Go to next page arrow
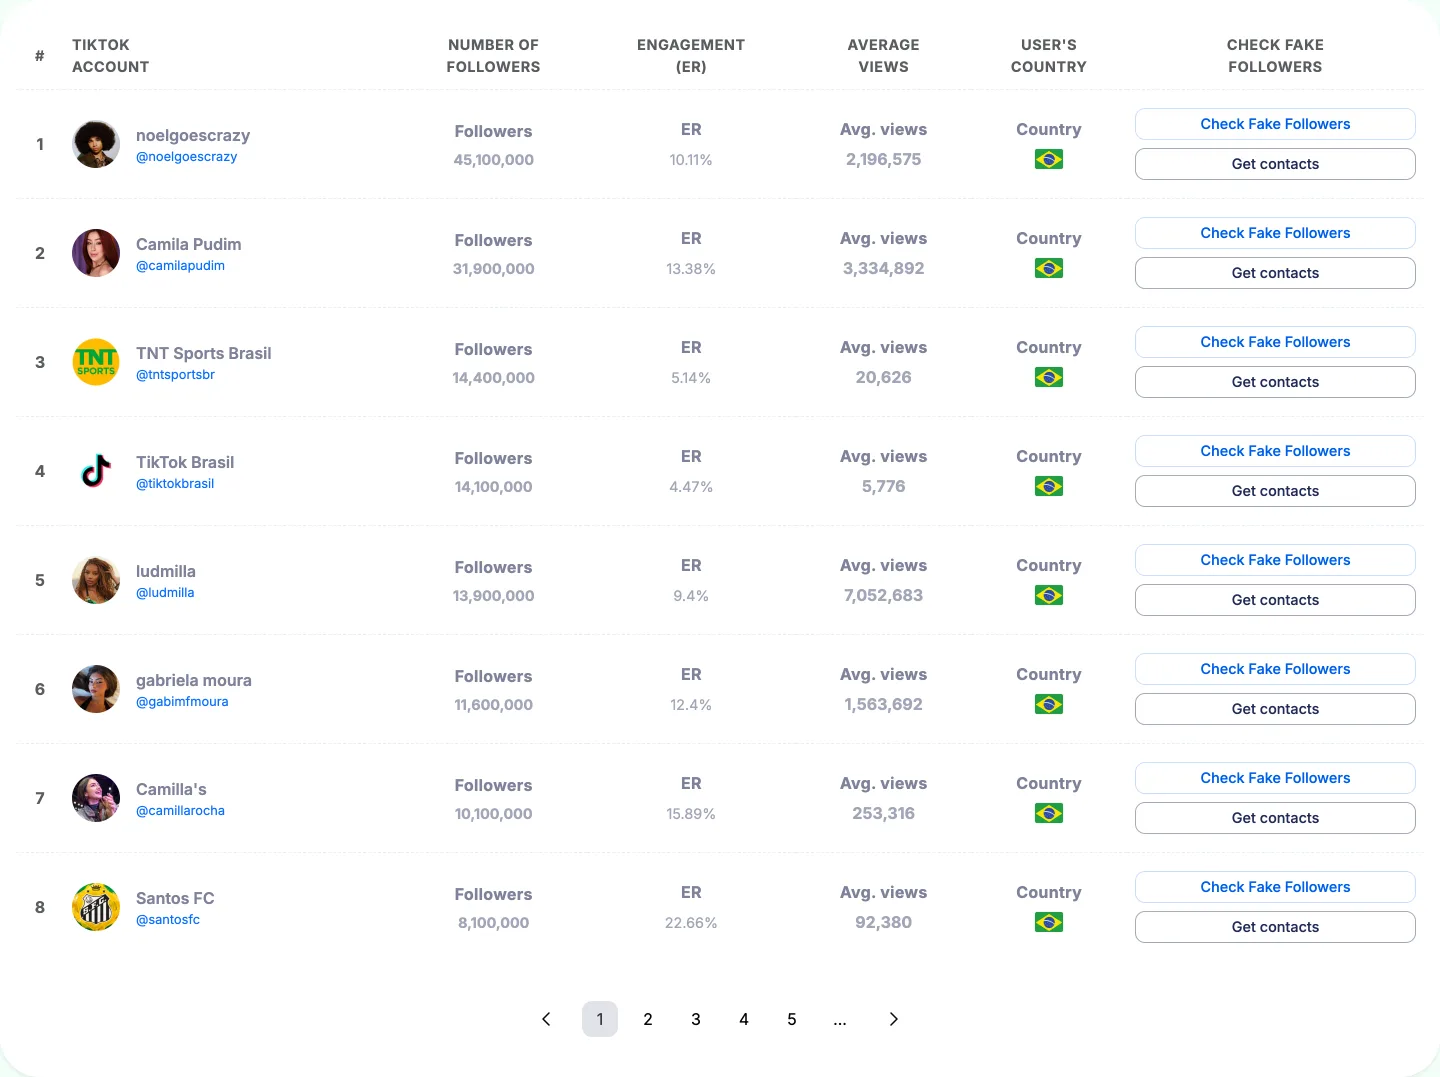The height and width of the screenshot is (1077, 1440). [894, 1019]
